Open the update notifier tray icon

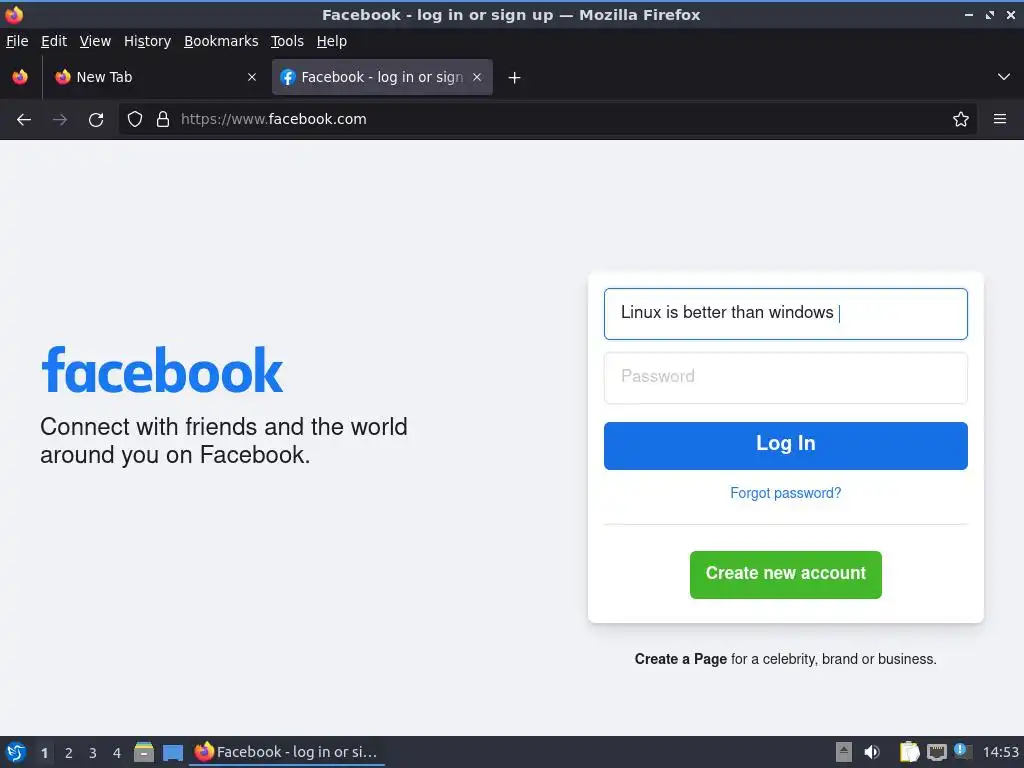pos(963,751)
